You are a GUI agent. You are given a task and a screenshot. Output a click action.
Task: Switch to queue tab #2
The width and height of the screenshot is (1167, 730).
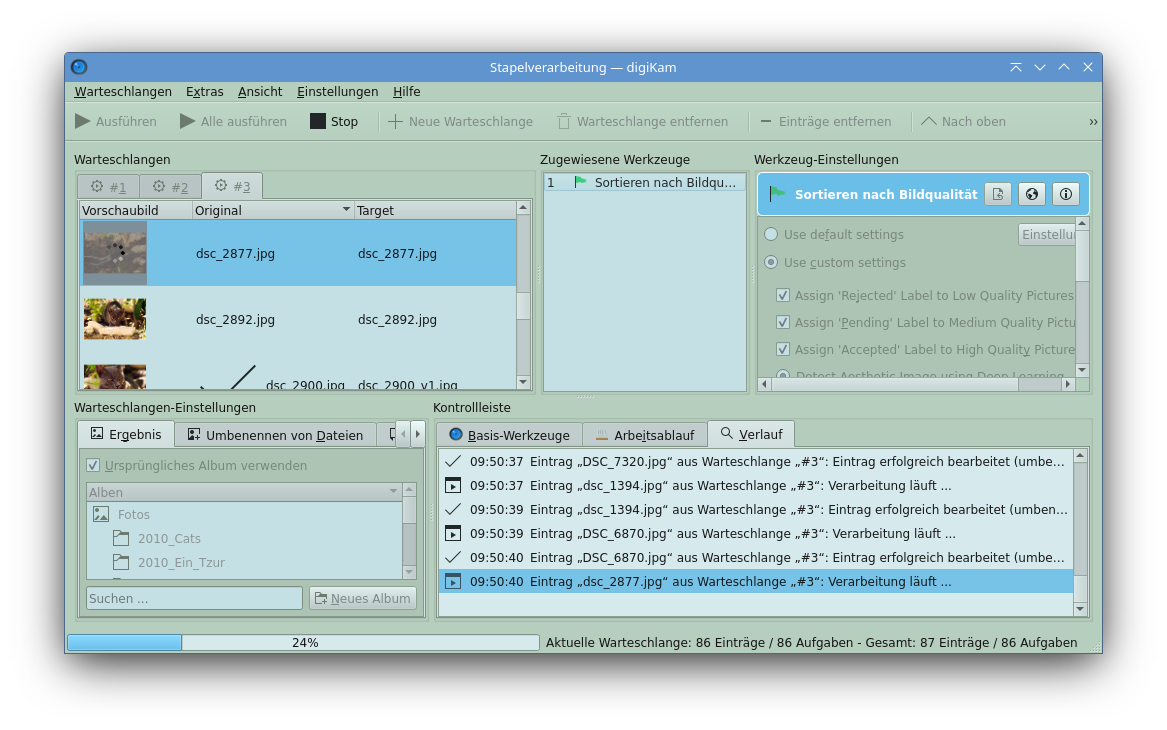(170, 187)
